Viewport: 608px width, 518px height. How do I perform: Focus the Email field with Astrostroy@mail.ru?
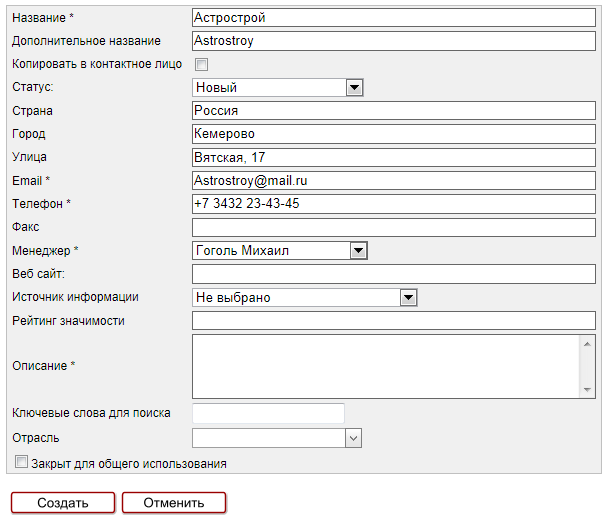(x=392, y=180)
